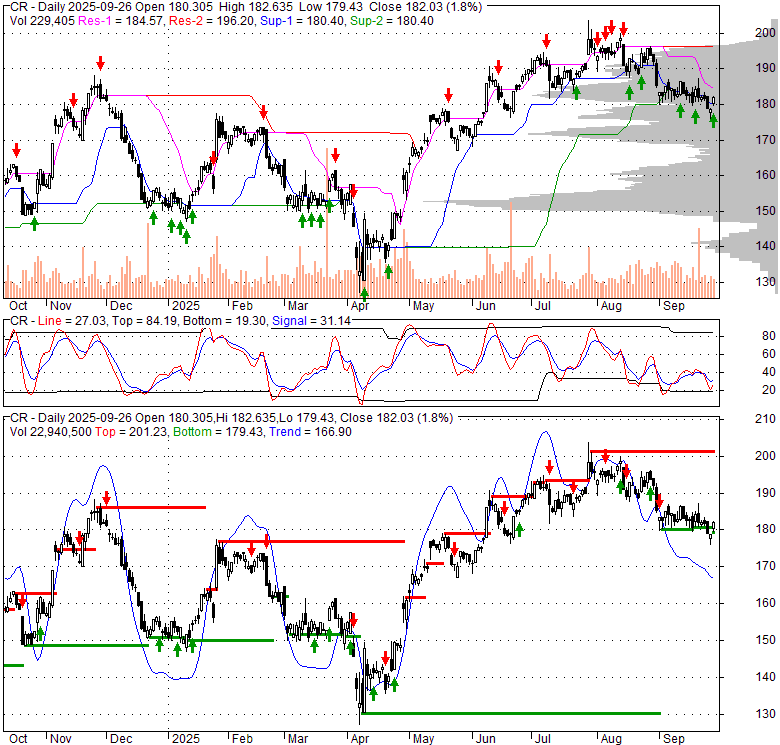The image size is (780, 745).
Task: Click the red Line = 27.03 indicator label
Action: (72, 321)
